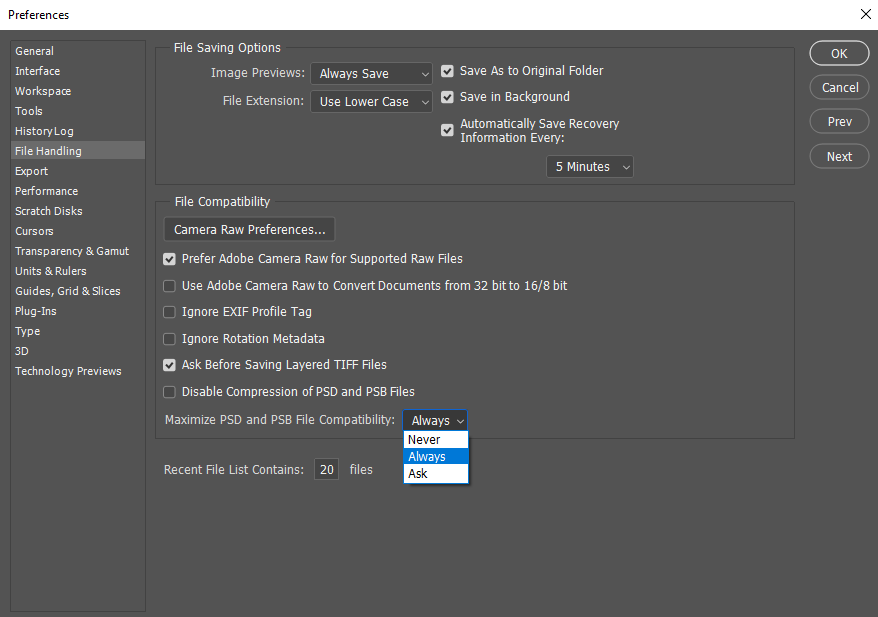Enable Ignore Rotation Metadata option
The image size is (878, 617).
click(x=169, y=339)
